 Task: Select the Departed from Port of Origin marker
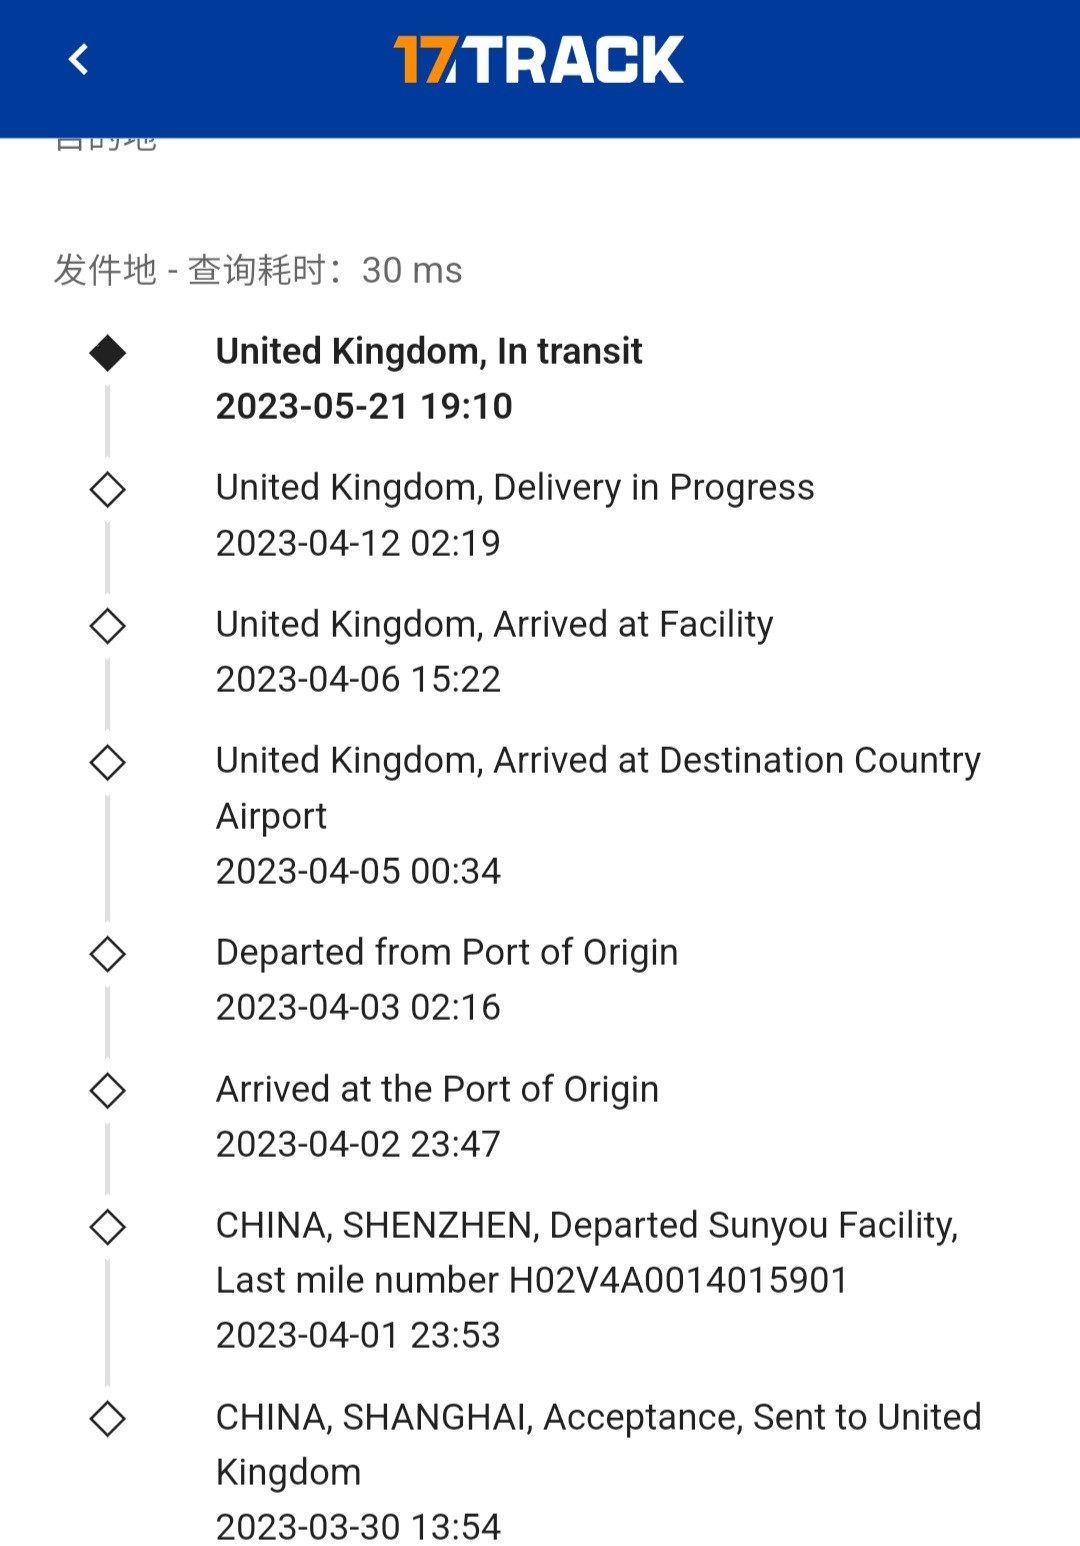(107, 954)
